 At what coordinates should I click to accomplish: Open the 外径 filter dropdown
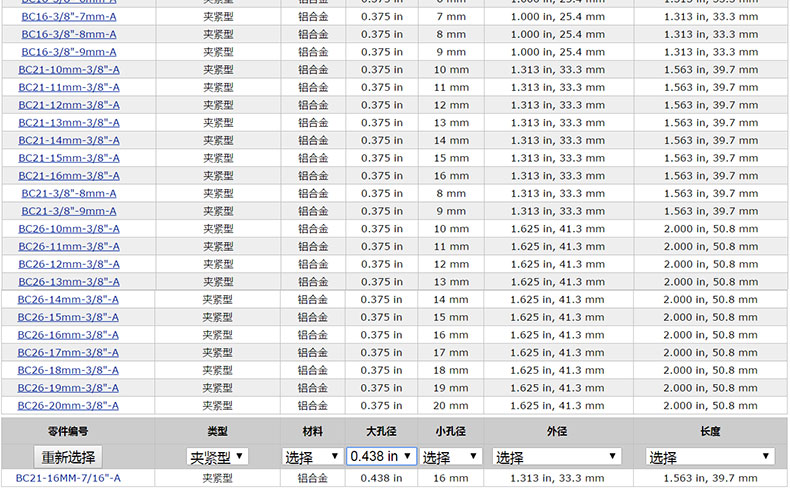pyautogui.click(x=557, y=457)
